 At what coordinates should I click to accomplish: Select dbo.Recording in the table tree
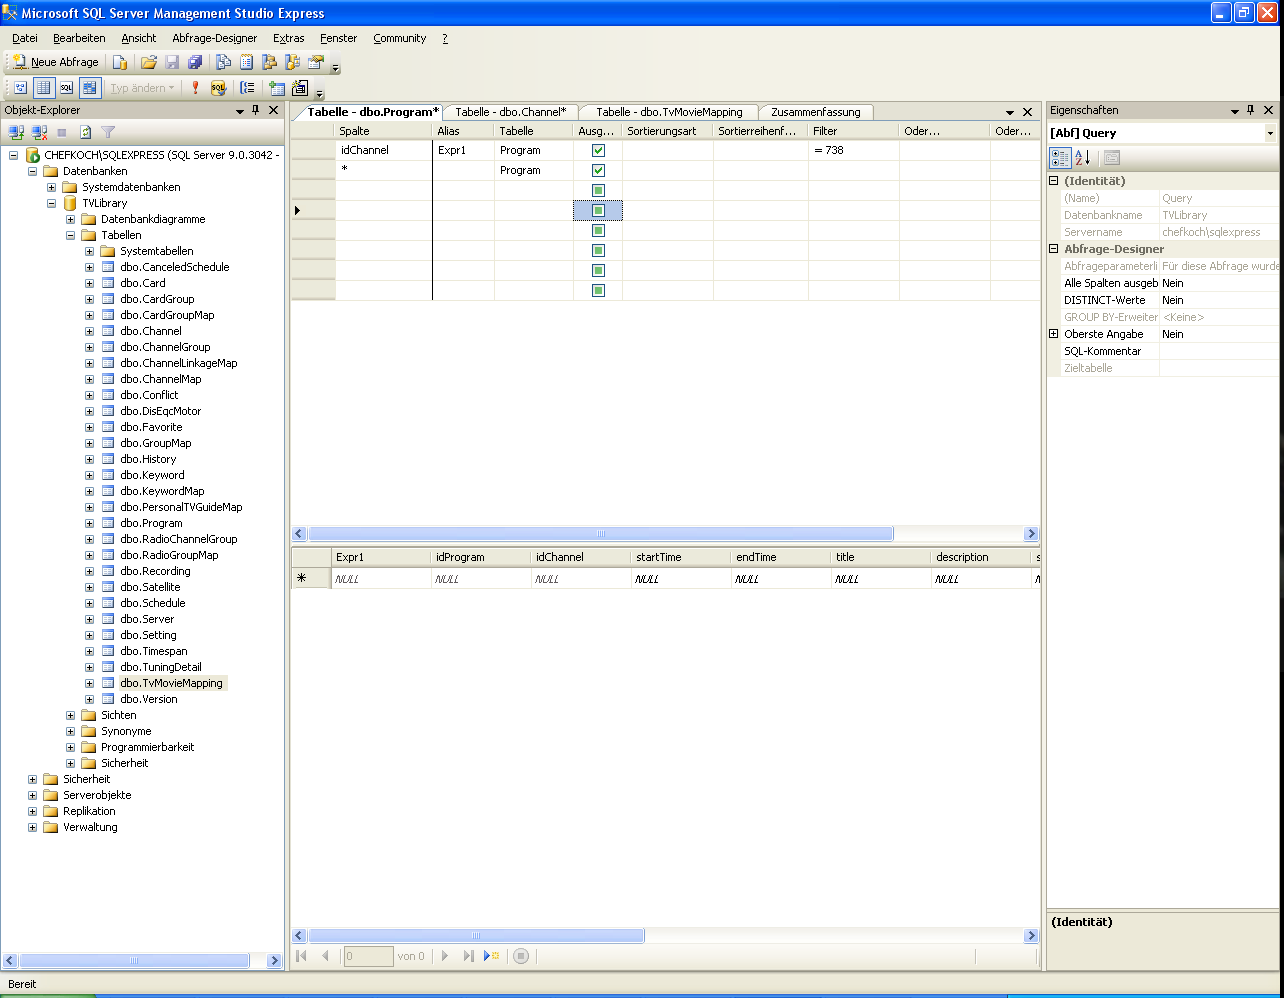click(x=155, y=571)
